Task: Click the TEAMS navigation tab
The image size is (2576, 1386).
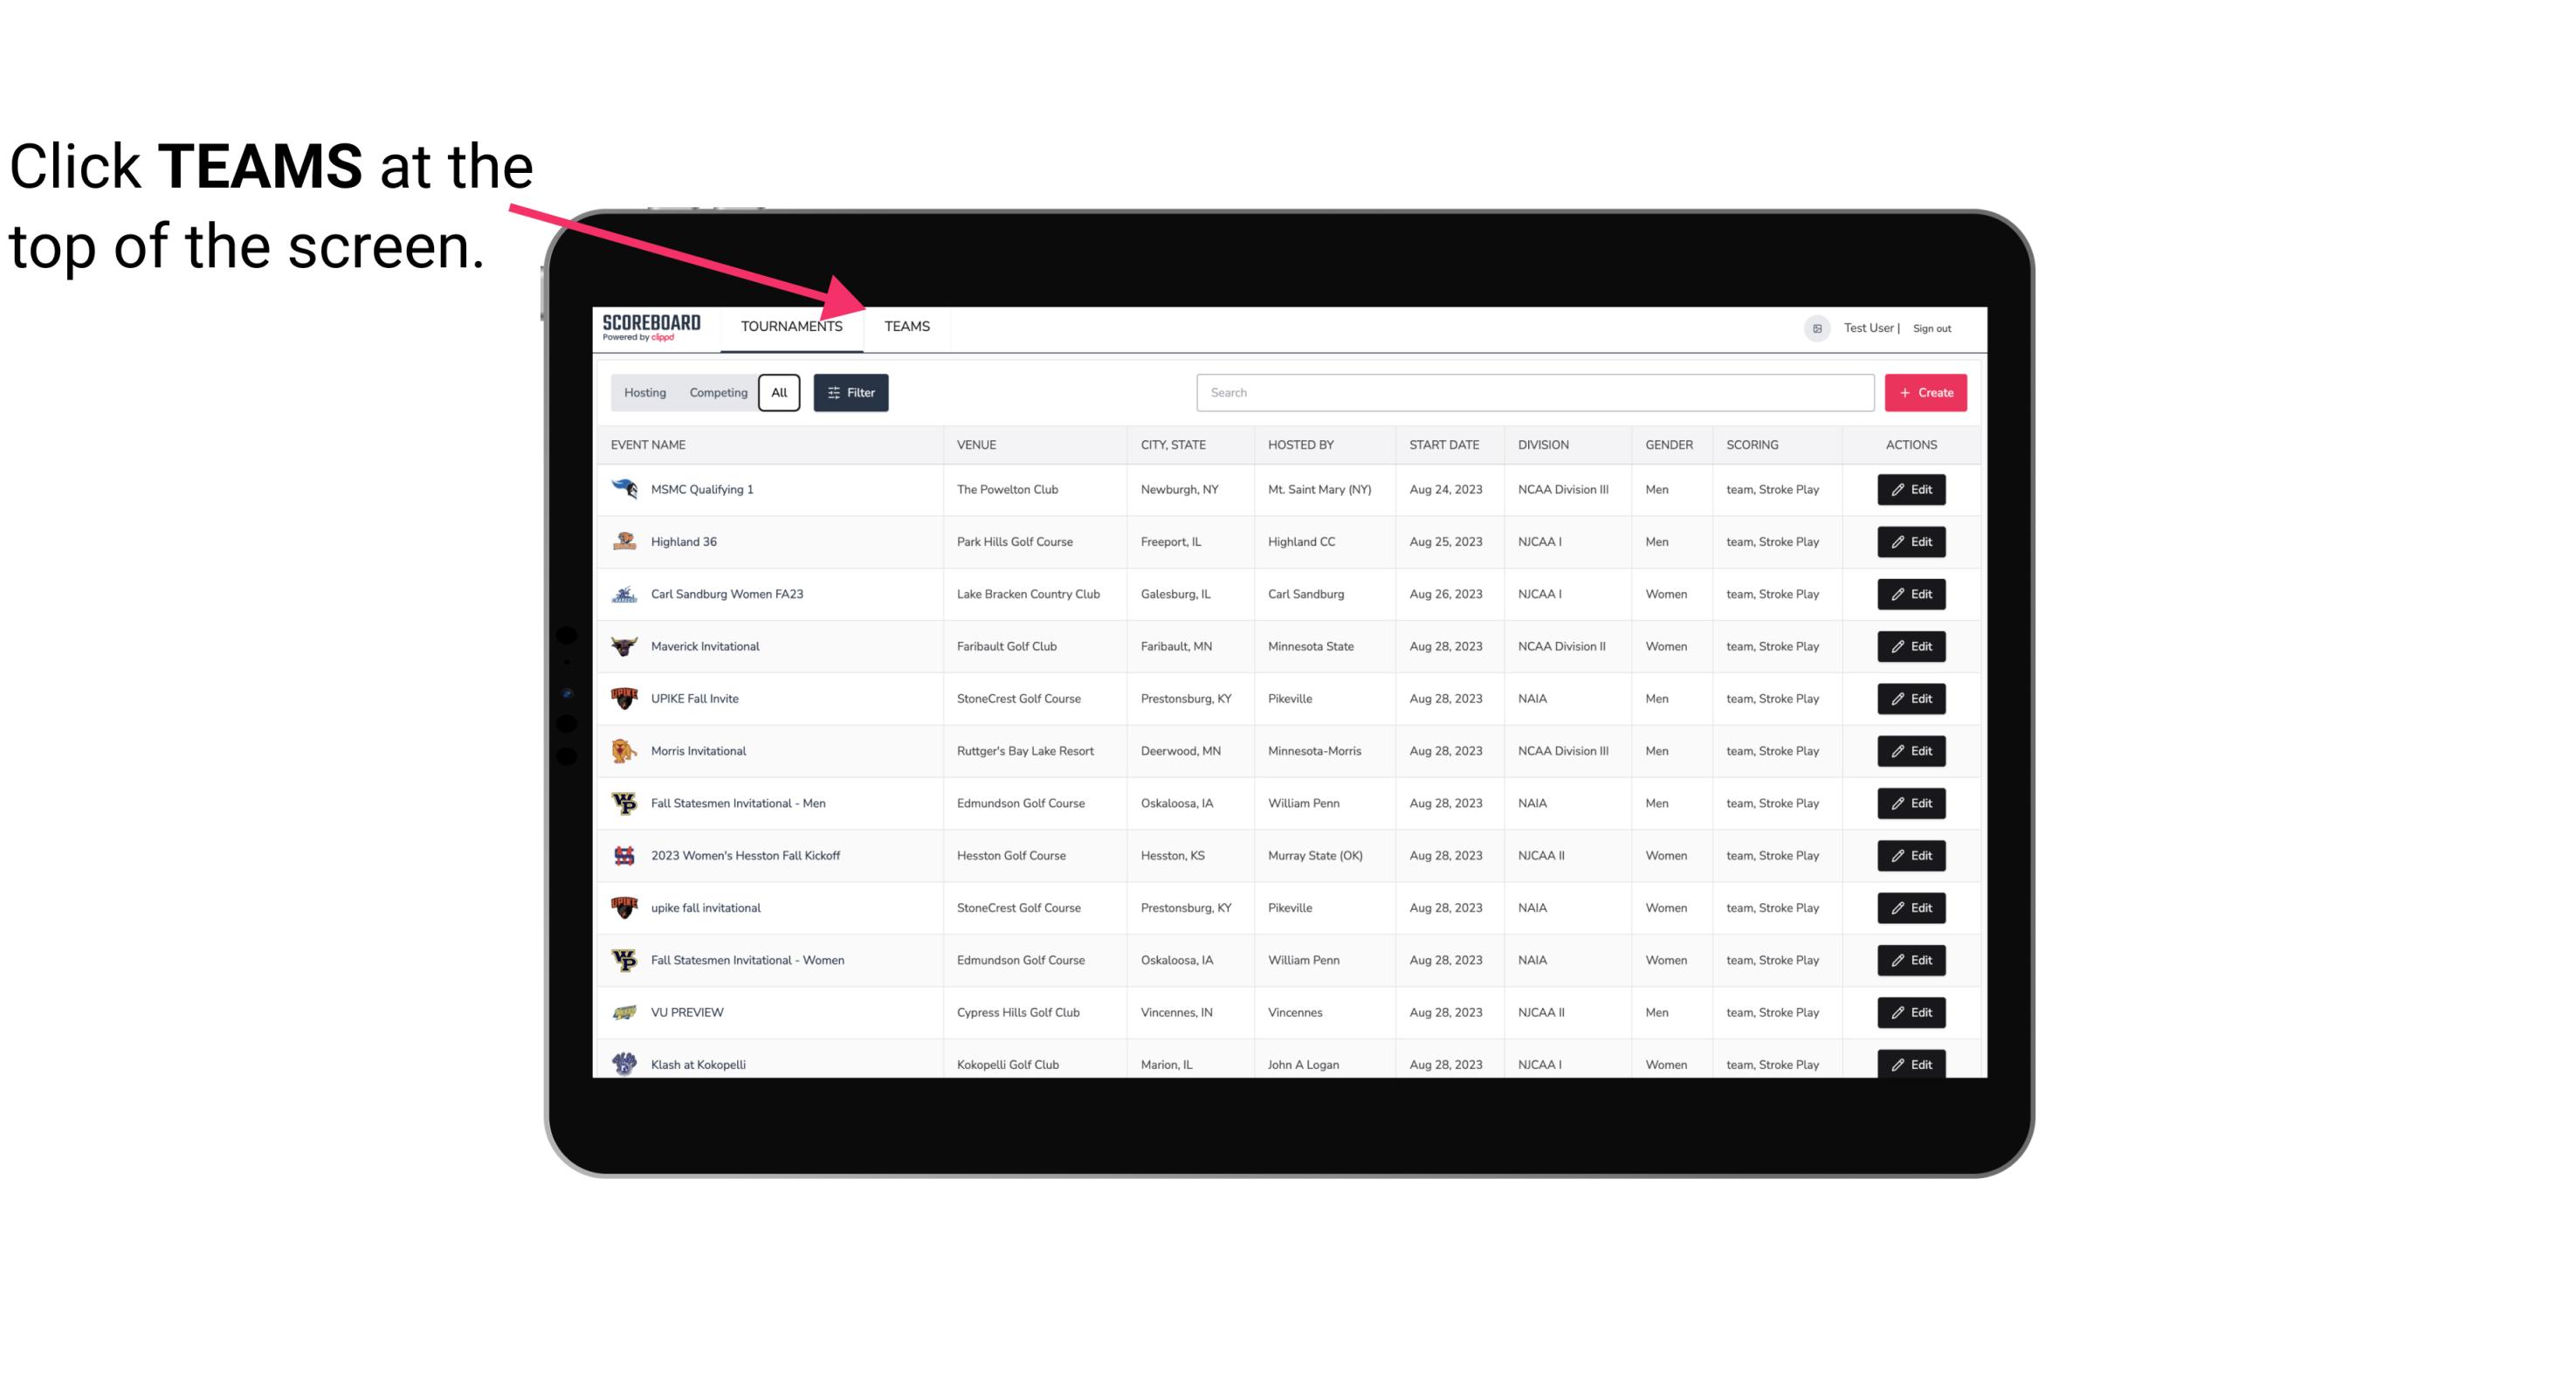Action: pos(906,328)
